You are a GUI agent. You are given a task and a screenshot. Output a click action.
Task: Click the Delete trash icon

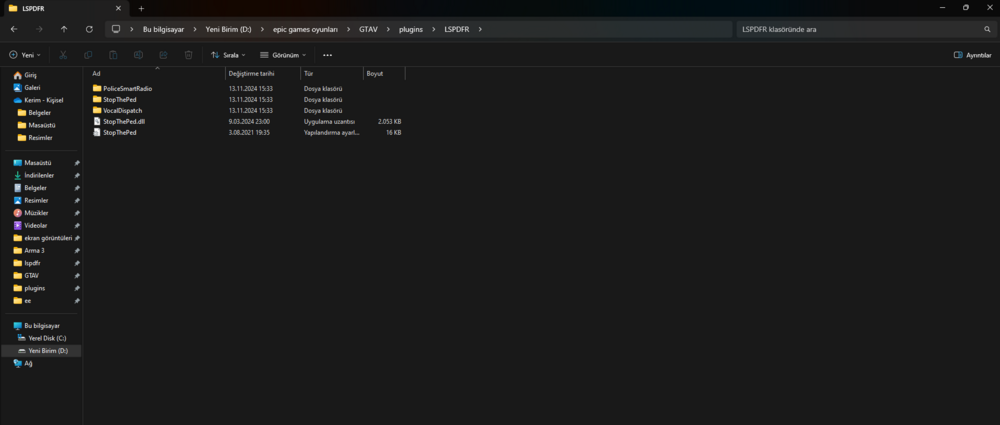pyautogui.click(x=188, y=55)
